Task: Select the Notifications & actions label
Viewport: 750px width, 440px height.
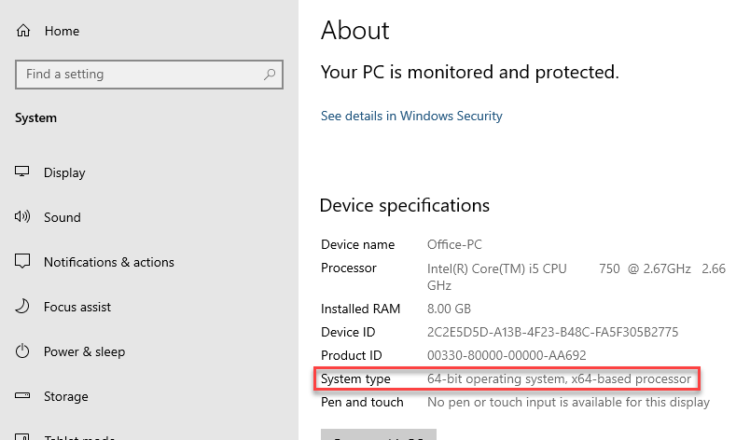Action: coord(109,262)
